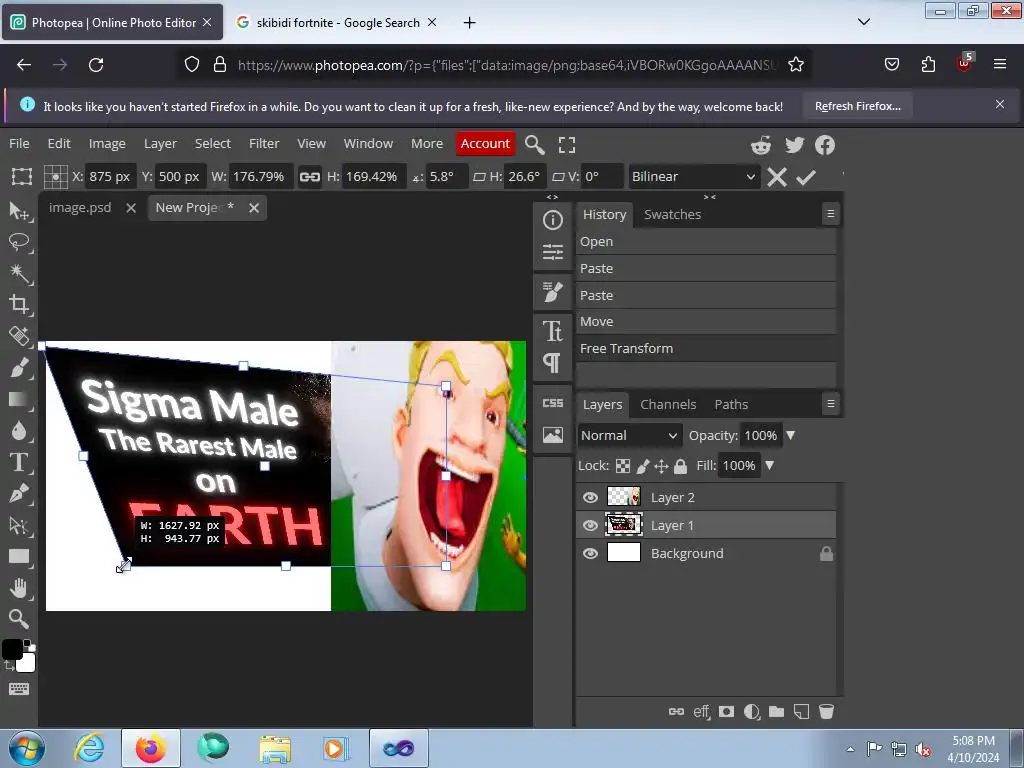Select the Pen tool

[19, 493]
